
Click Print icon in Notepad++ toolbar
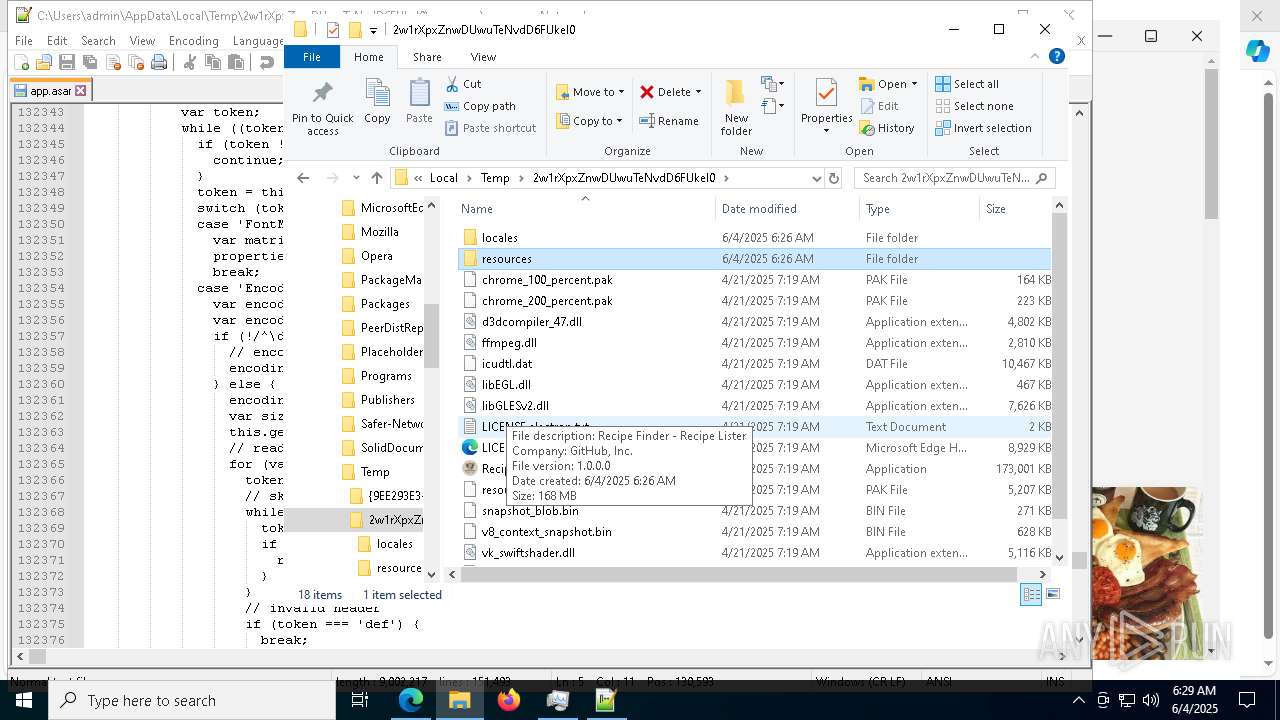(x=158, y=63)
